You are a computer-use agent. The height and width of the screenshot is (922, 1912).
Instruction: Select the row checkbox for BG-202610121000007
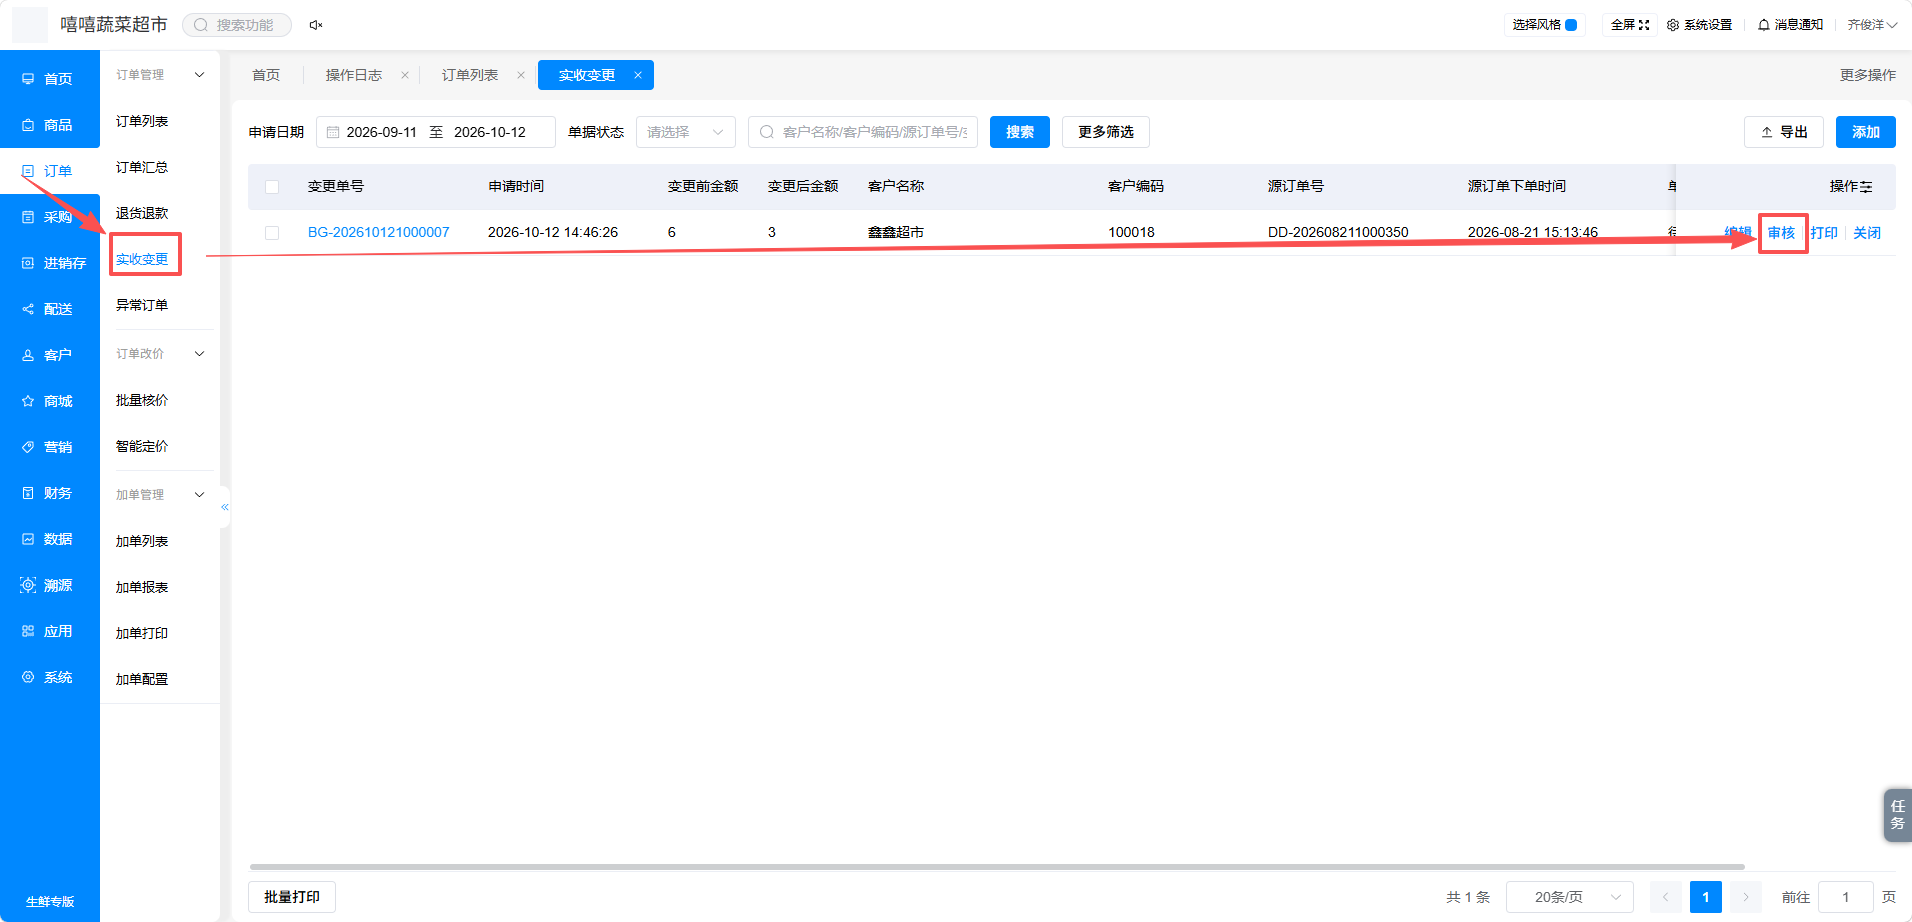click(272, 233)
